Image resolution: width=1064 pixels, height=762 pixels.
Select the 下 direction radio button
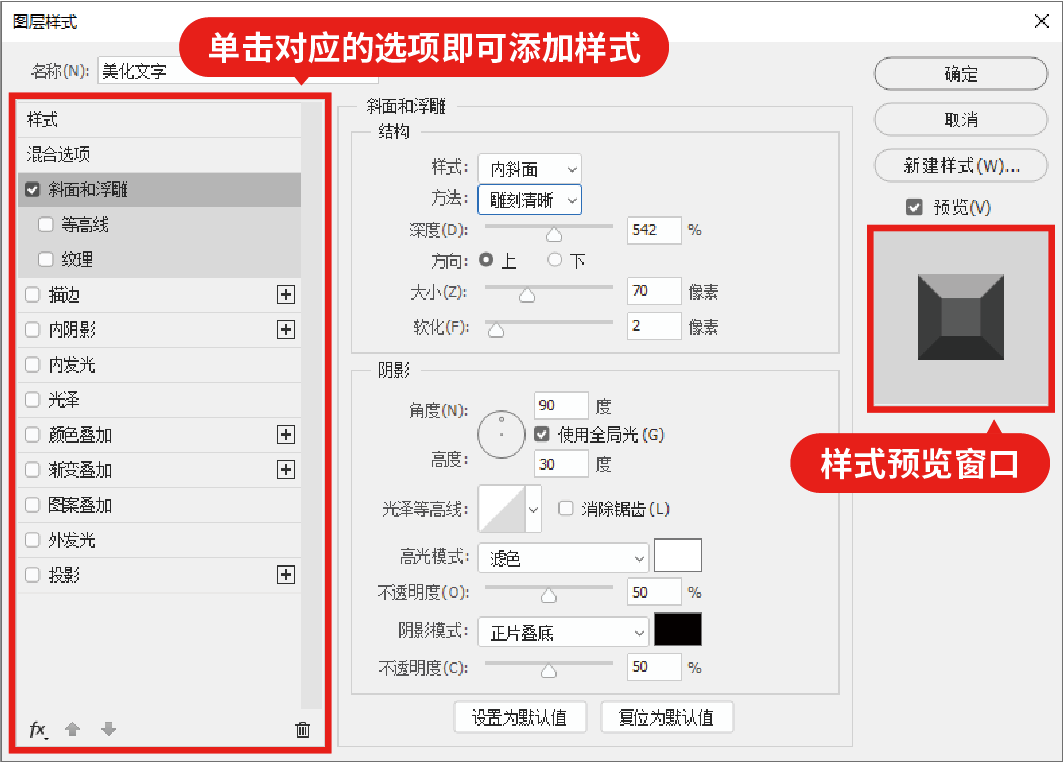(x=555, y=260)
